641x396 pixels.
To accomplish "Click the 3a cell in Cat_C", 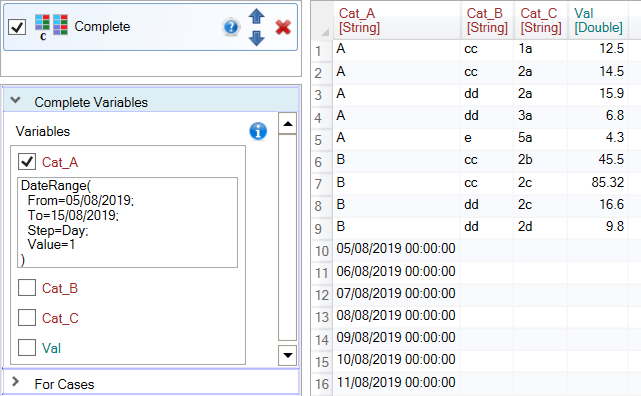I will tap(540, 116).
